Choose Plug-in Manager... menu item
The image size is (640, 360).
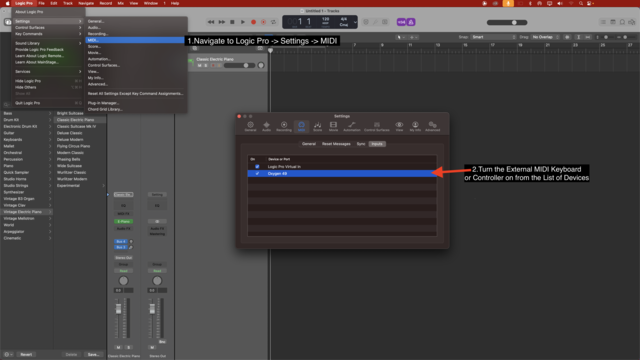click(x=135, y=103)
